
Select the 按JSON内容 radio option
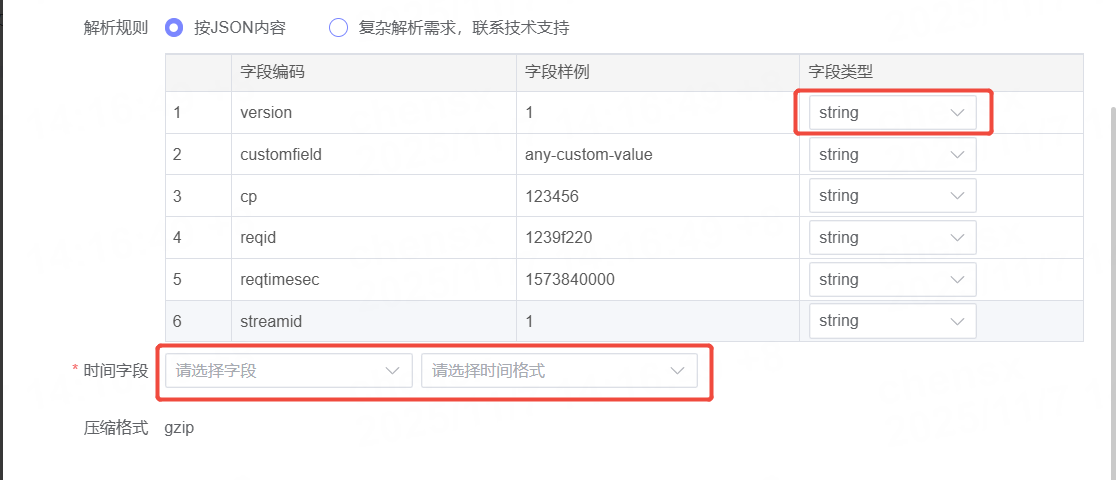coord(174,28)
